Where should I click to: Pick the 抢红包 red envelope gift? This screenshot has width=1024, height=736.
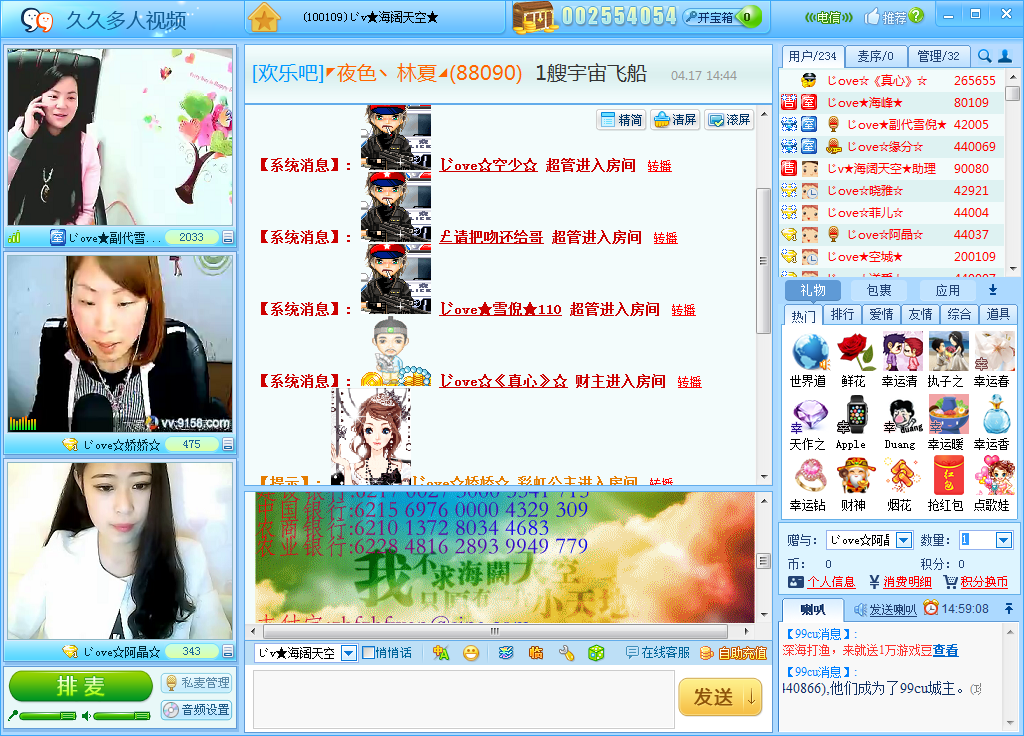click(947, 477)
